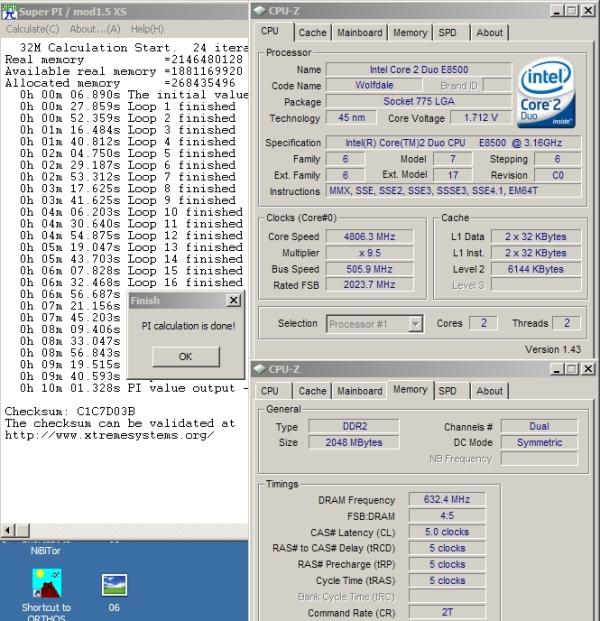Image resolution: width=600 pixels, height=621 pixels.
Task: Click the Channels # value Dual
Action: pos(539,426)
